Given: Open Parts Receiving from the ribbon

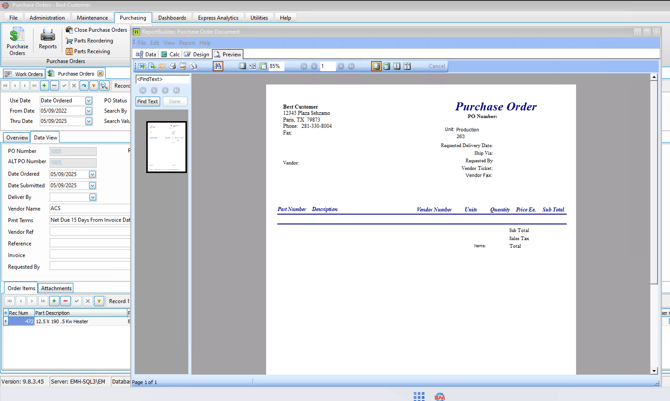Looking at the screenshot, I should click(x=88, y=51).
